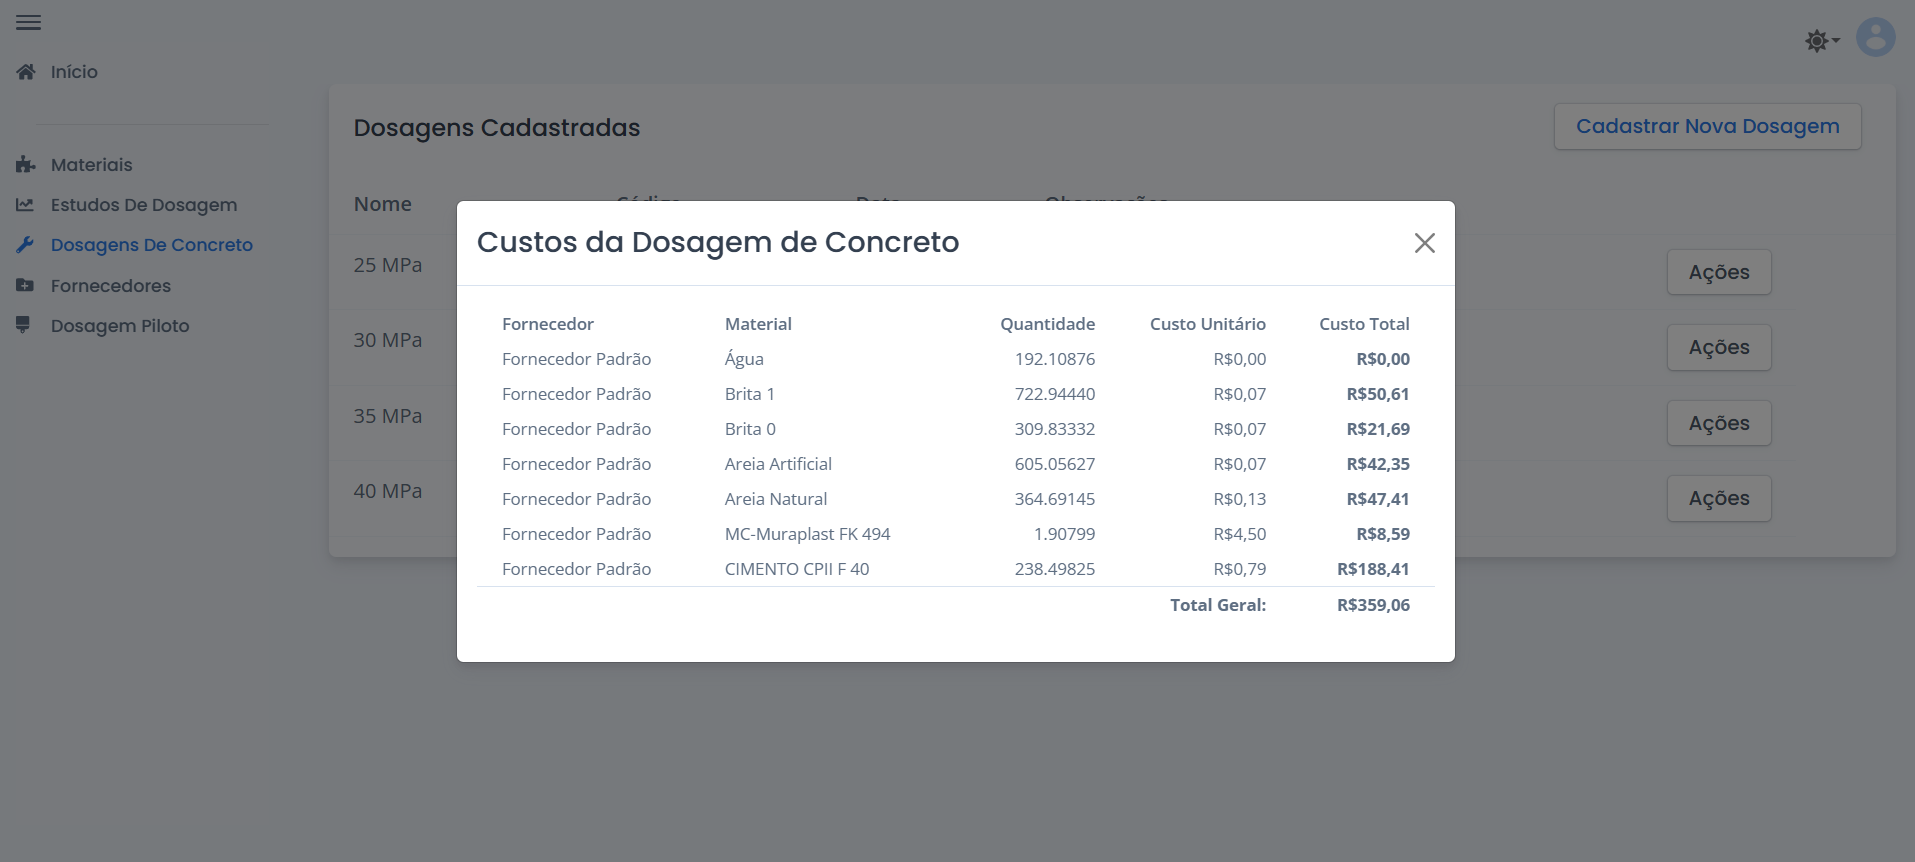
Task: Expand the theme switcher dropdown
Action: [x=1822, y=41]
